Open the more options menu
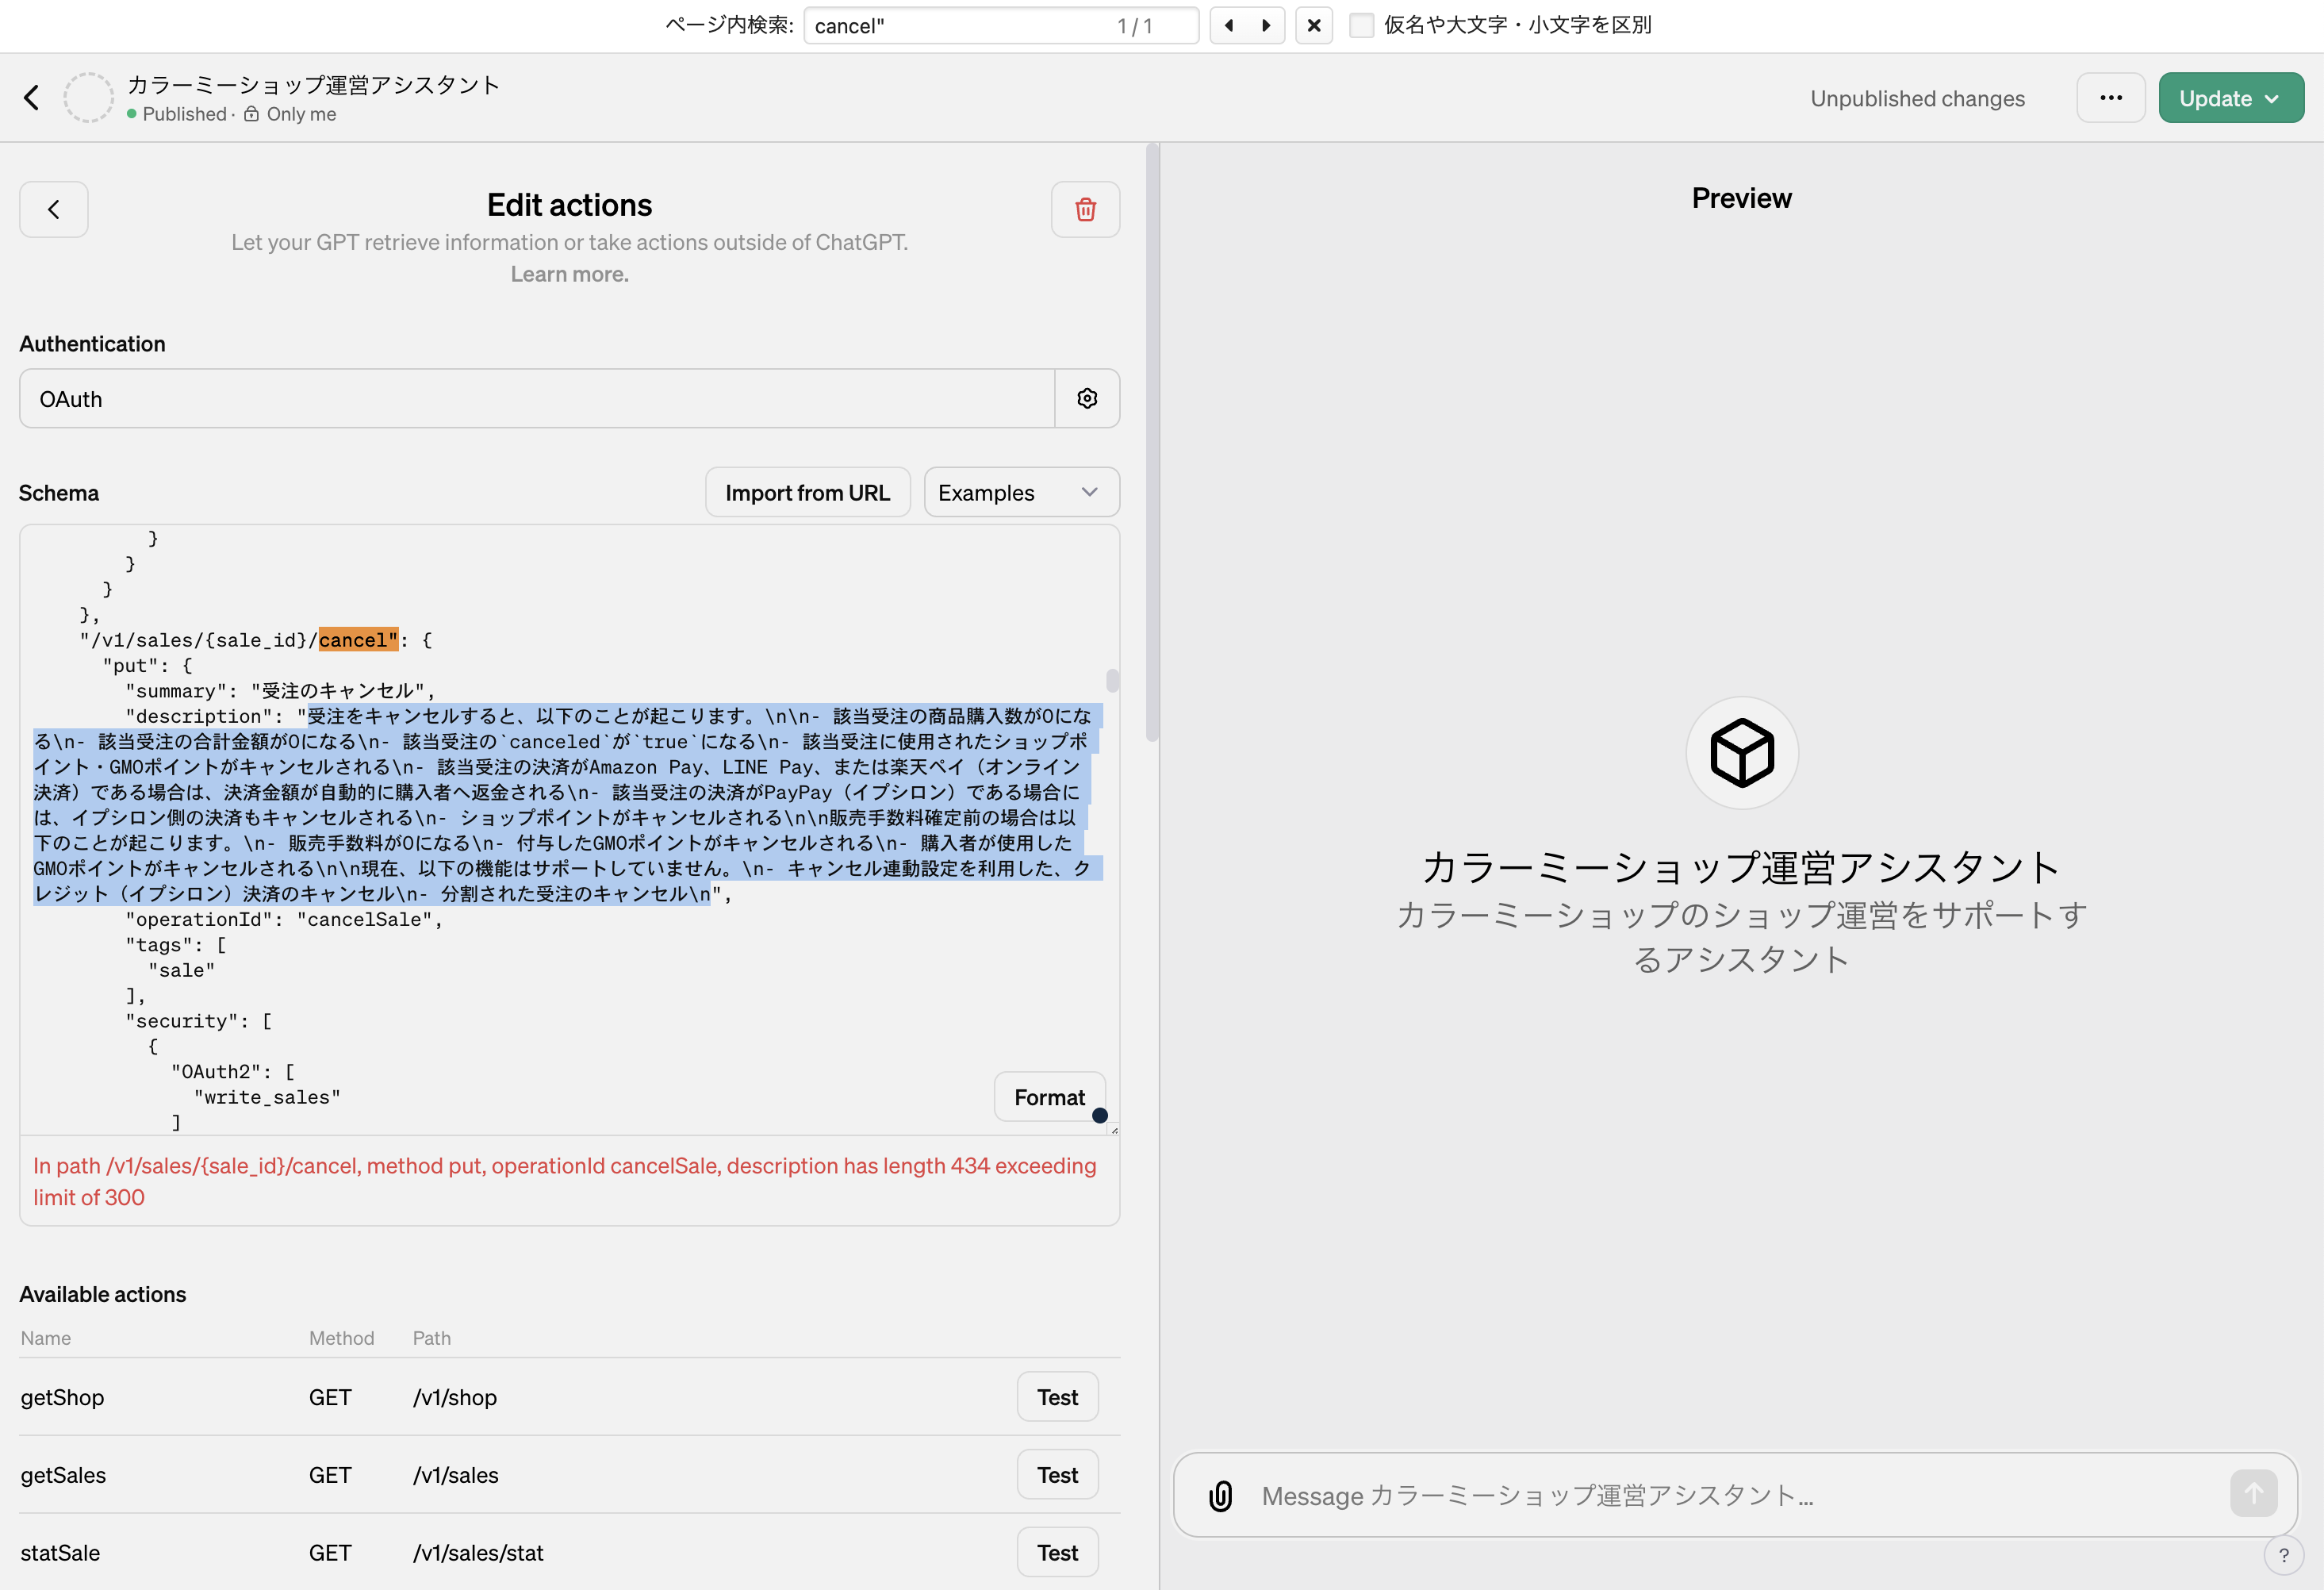2324x1590 pixels. [2111, 97]
